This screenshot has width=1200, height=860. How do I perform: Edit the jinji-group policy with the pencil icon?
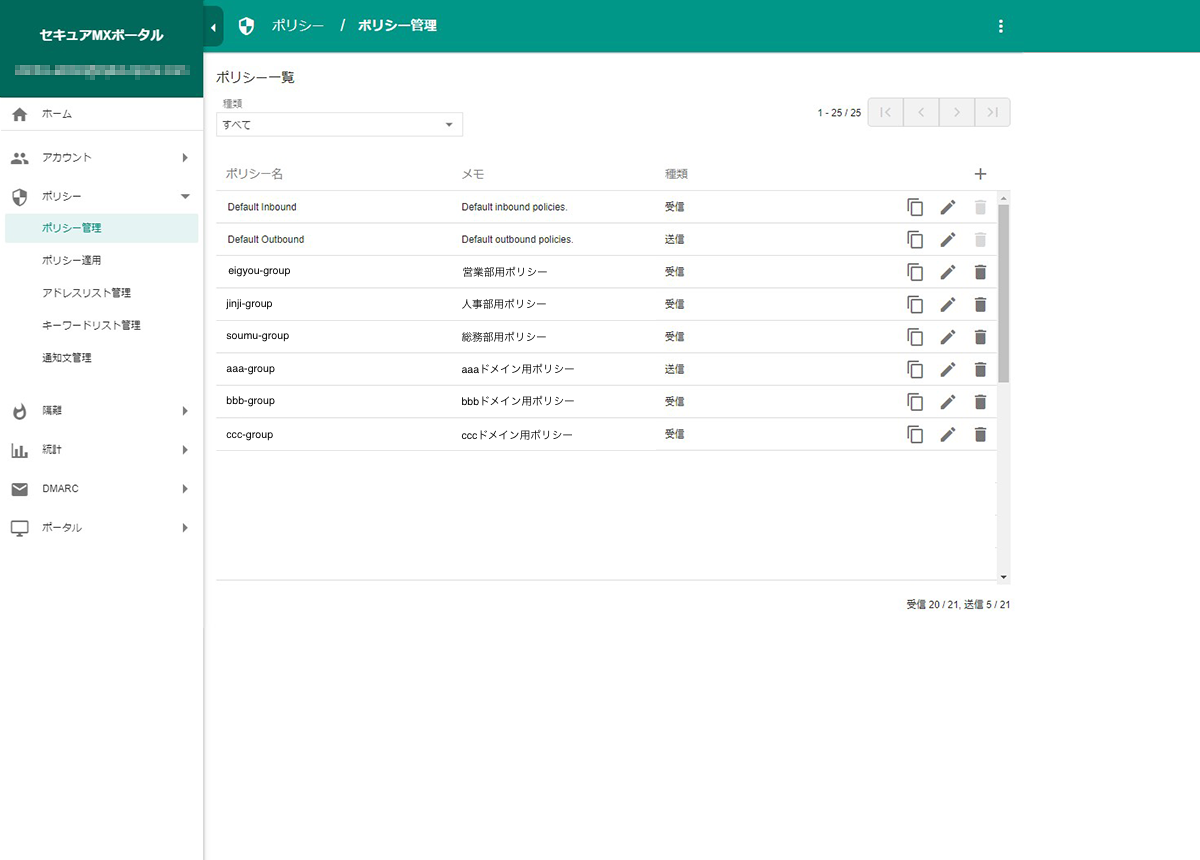(948, 305)
